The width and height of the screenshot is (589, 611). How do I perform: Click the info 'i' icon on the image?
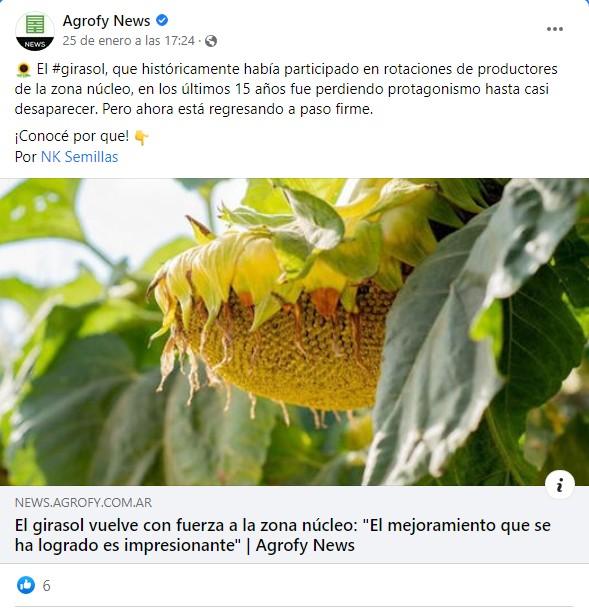(560, 486)
